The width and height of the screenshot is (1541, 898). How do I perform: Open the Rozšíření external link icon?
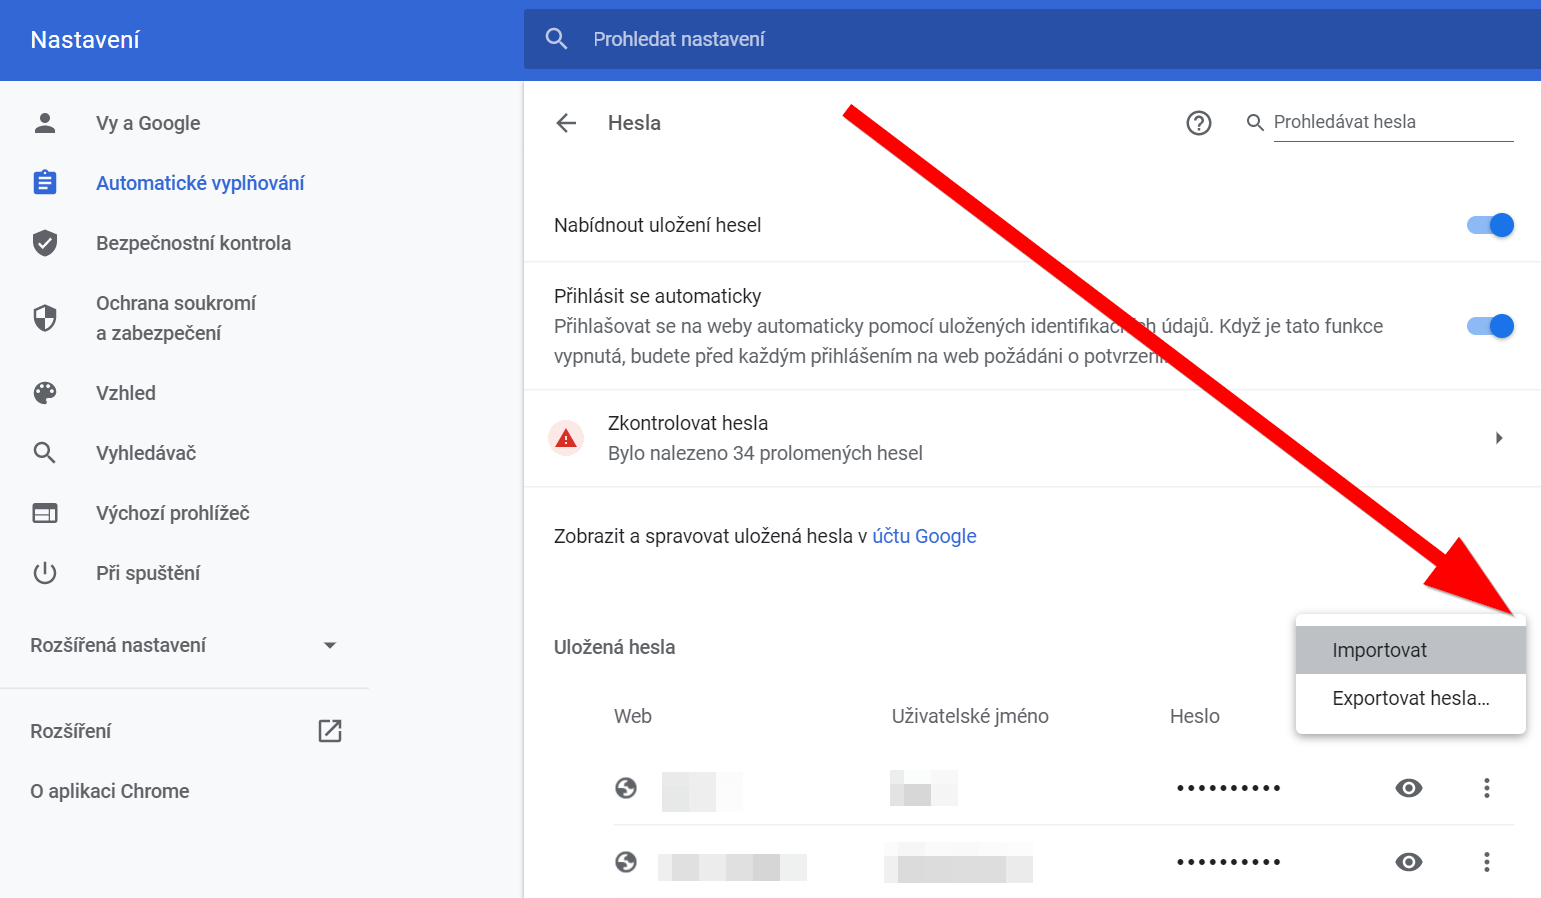[x=330, y=731]
